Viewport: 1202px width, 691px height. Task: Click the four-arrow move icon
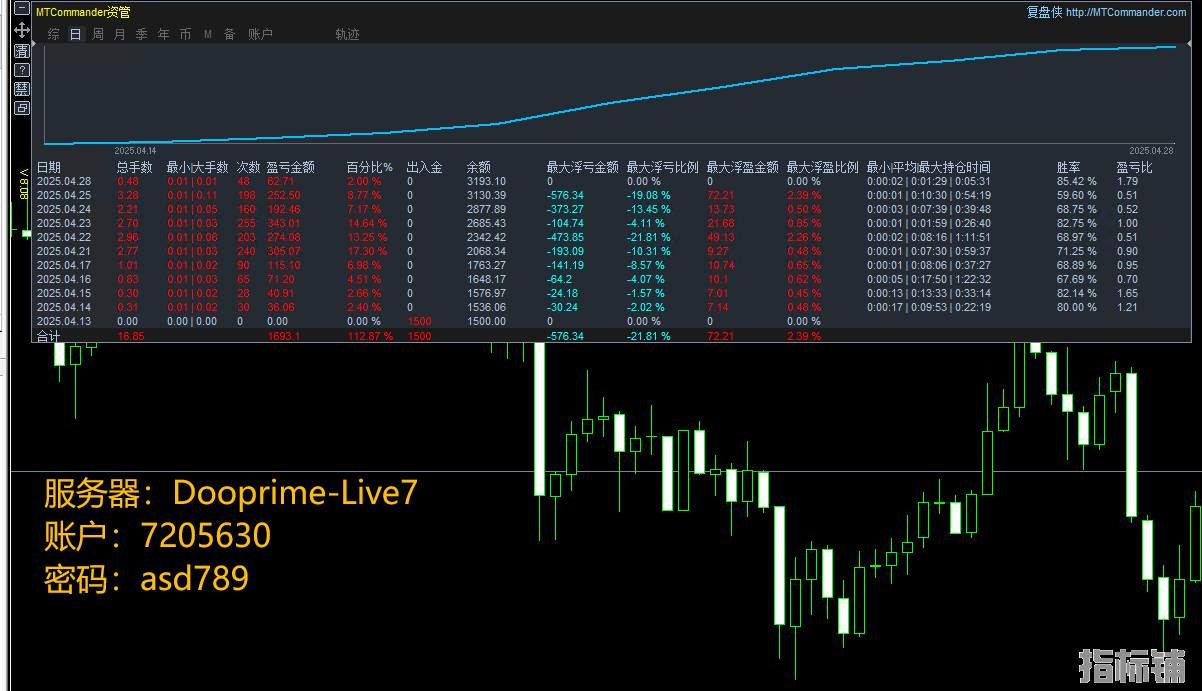[22, 31]
